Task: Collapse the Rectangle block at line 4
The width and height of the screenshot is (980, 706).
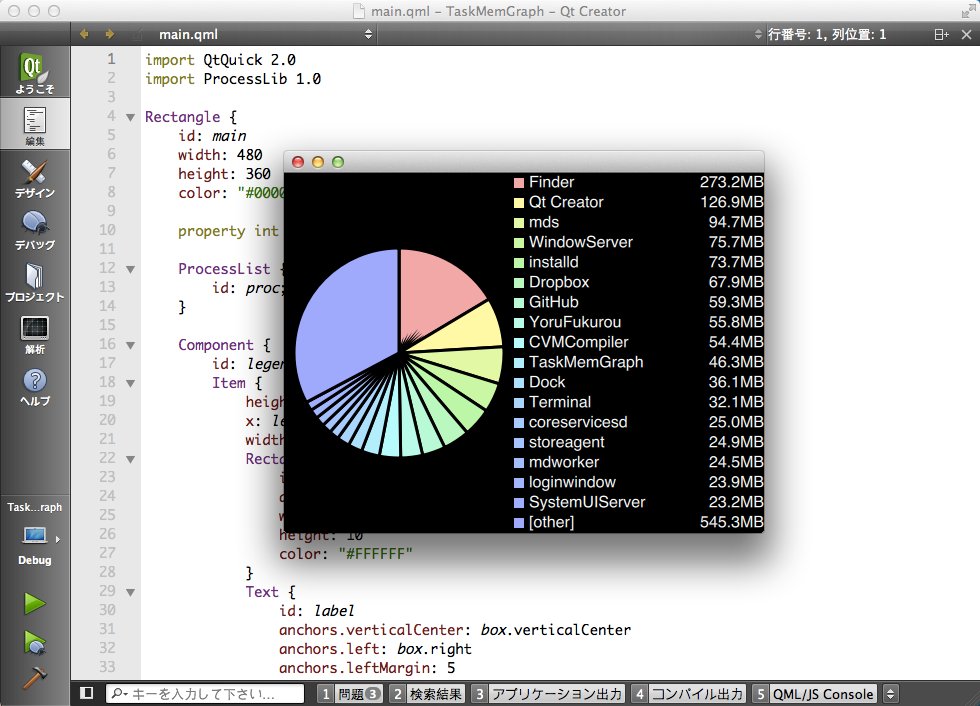Action: [130, 117]
